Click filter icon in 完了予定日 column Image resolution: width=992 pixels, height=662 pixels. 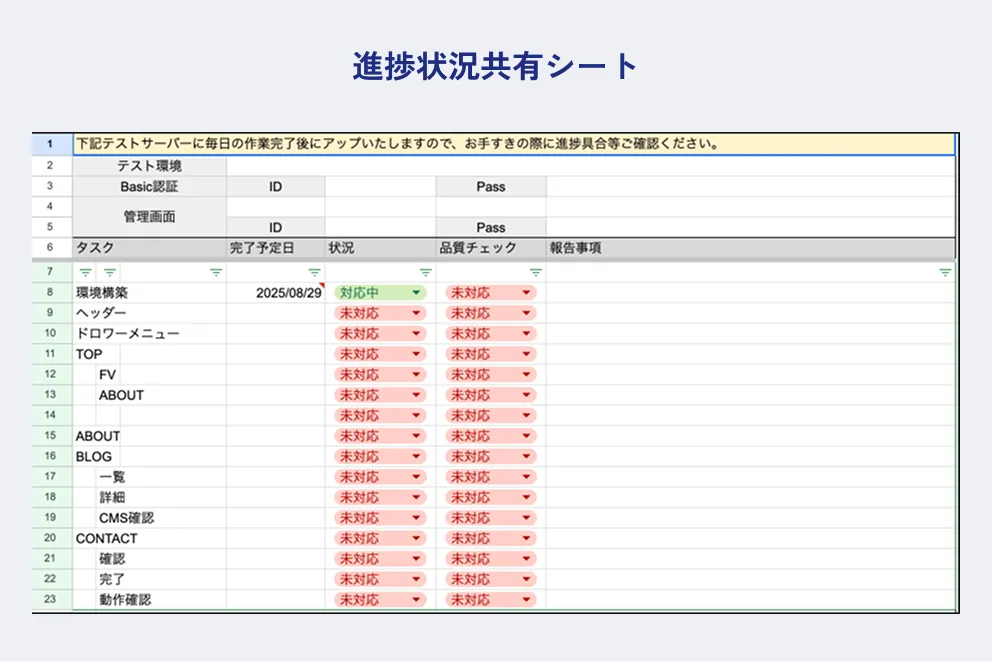[315, 272]
